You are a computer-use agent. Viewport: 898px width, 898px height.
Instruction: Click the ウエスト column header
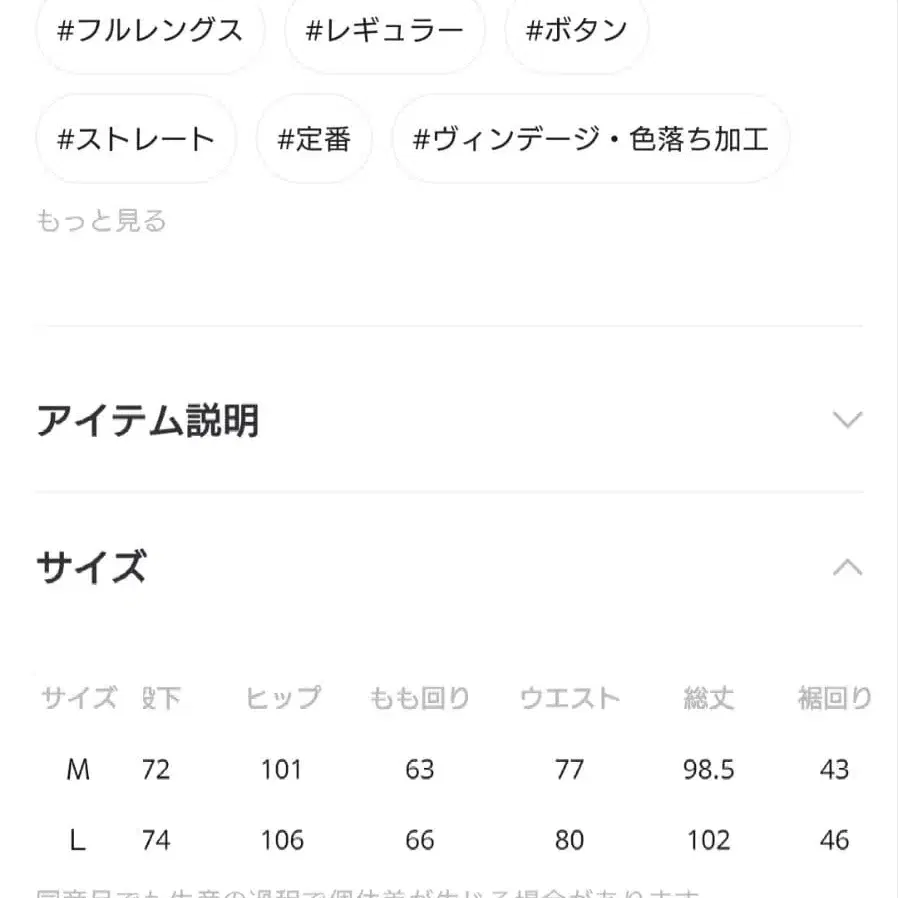[570, 699]
